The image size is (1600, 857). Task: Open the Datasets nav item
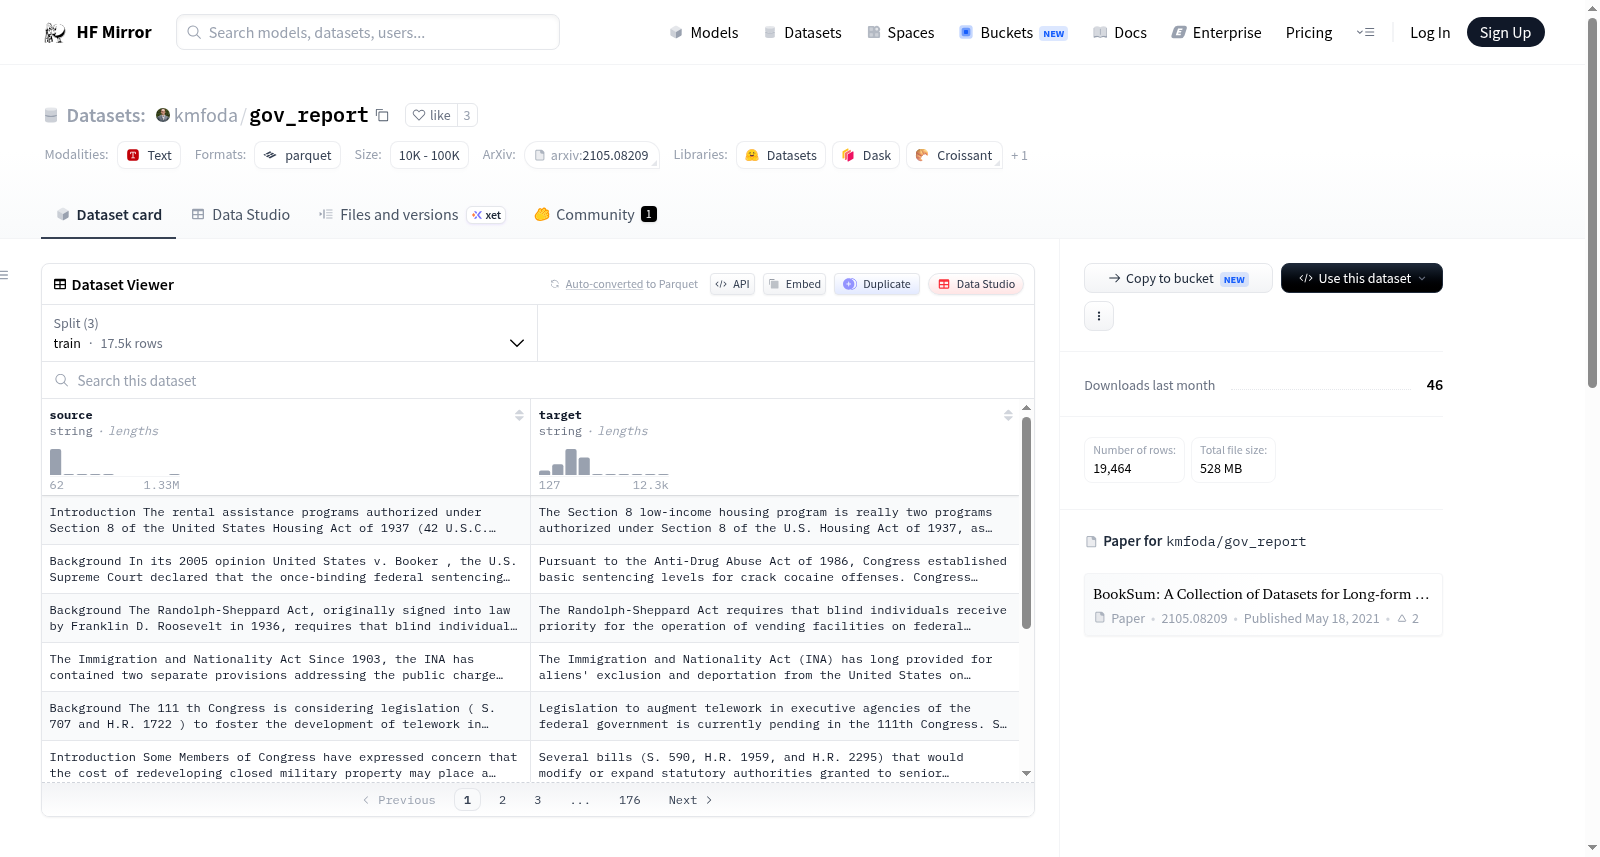[803, 32]
